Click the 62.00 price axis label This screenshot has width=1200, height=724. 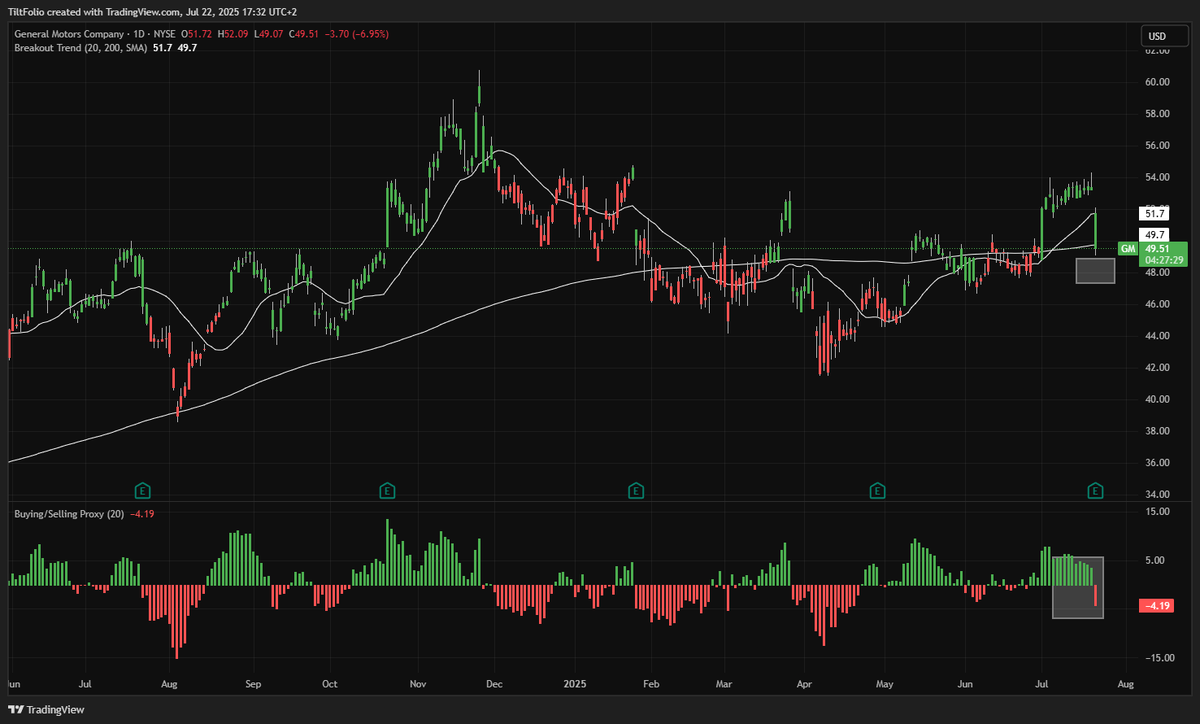(x=1157, y=50)
